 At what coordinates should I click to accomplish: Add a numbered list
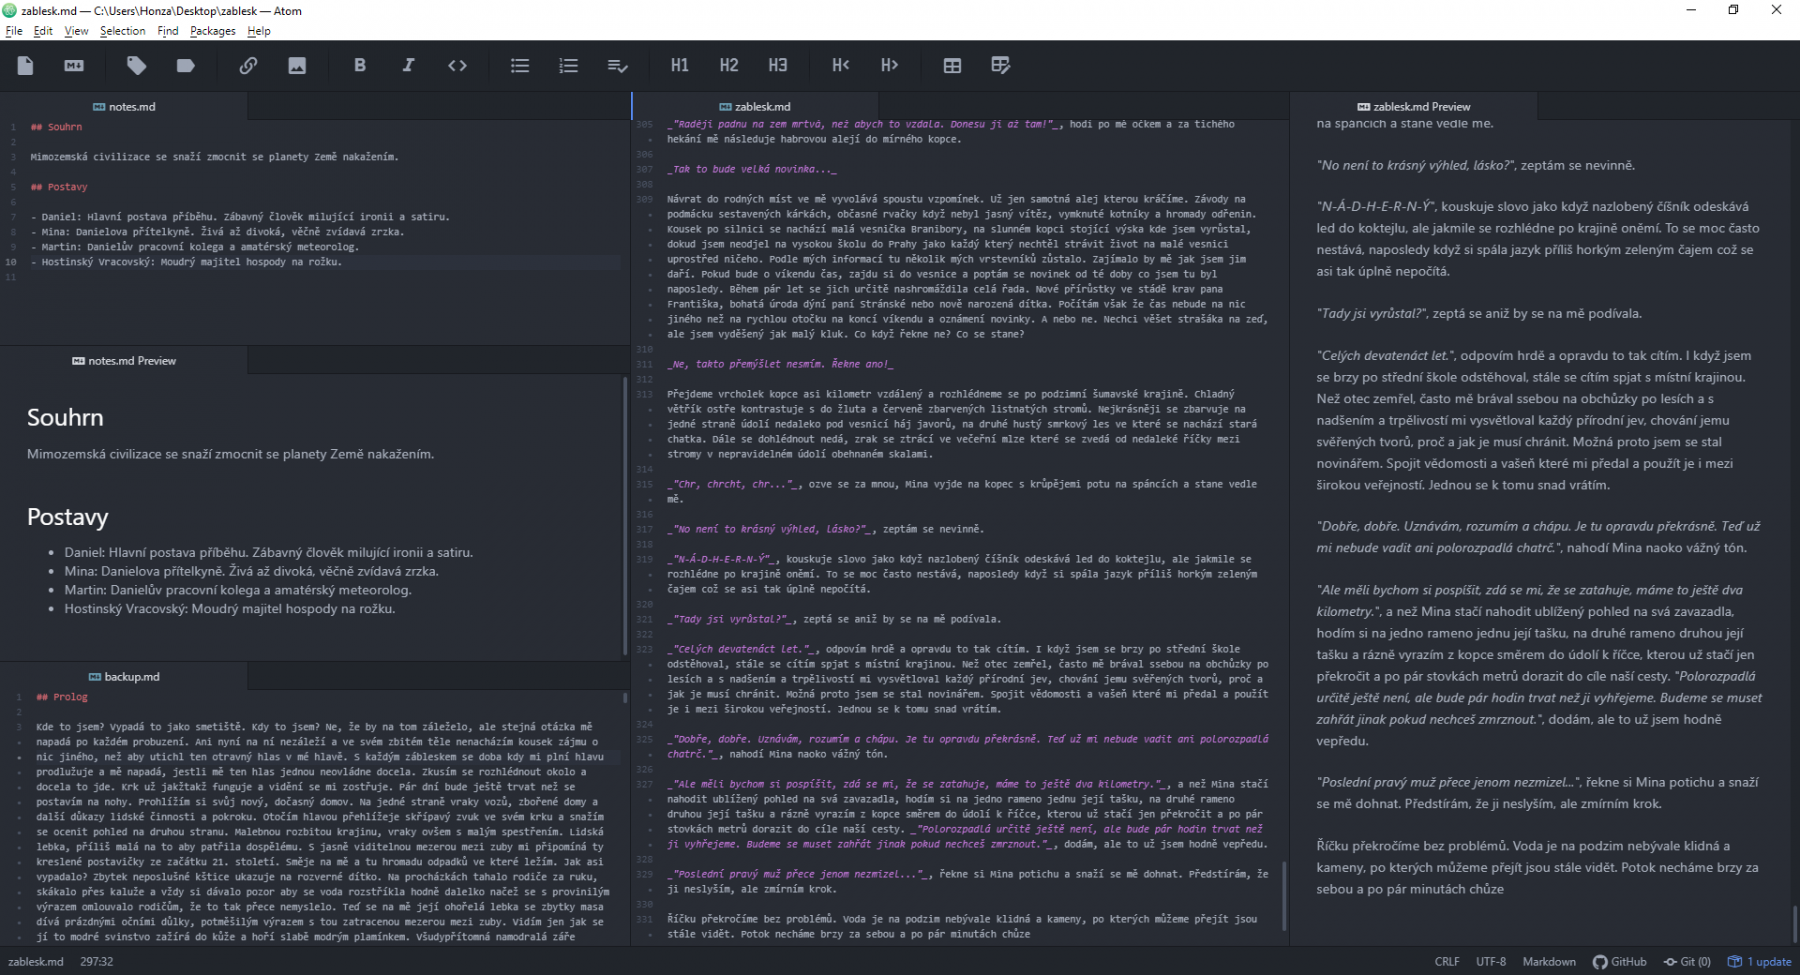[568, 66]
